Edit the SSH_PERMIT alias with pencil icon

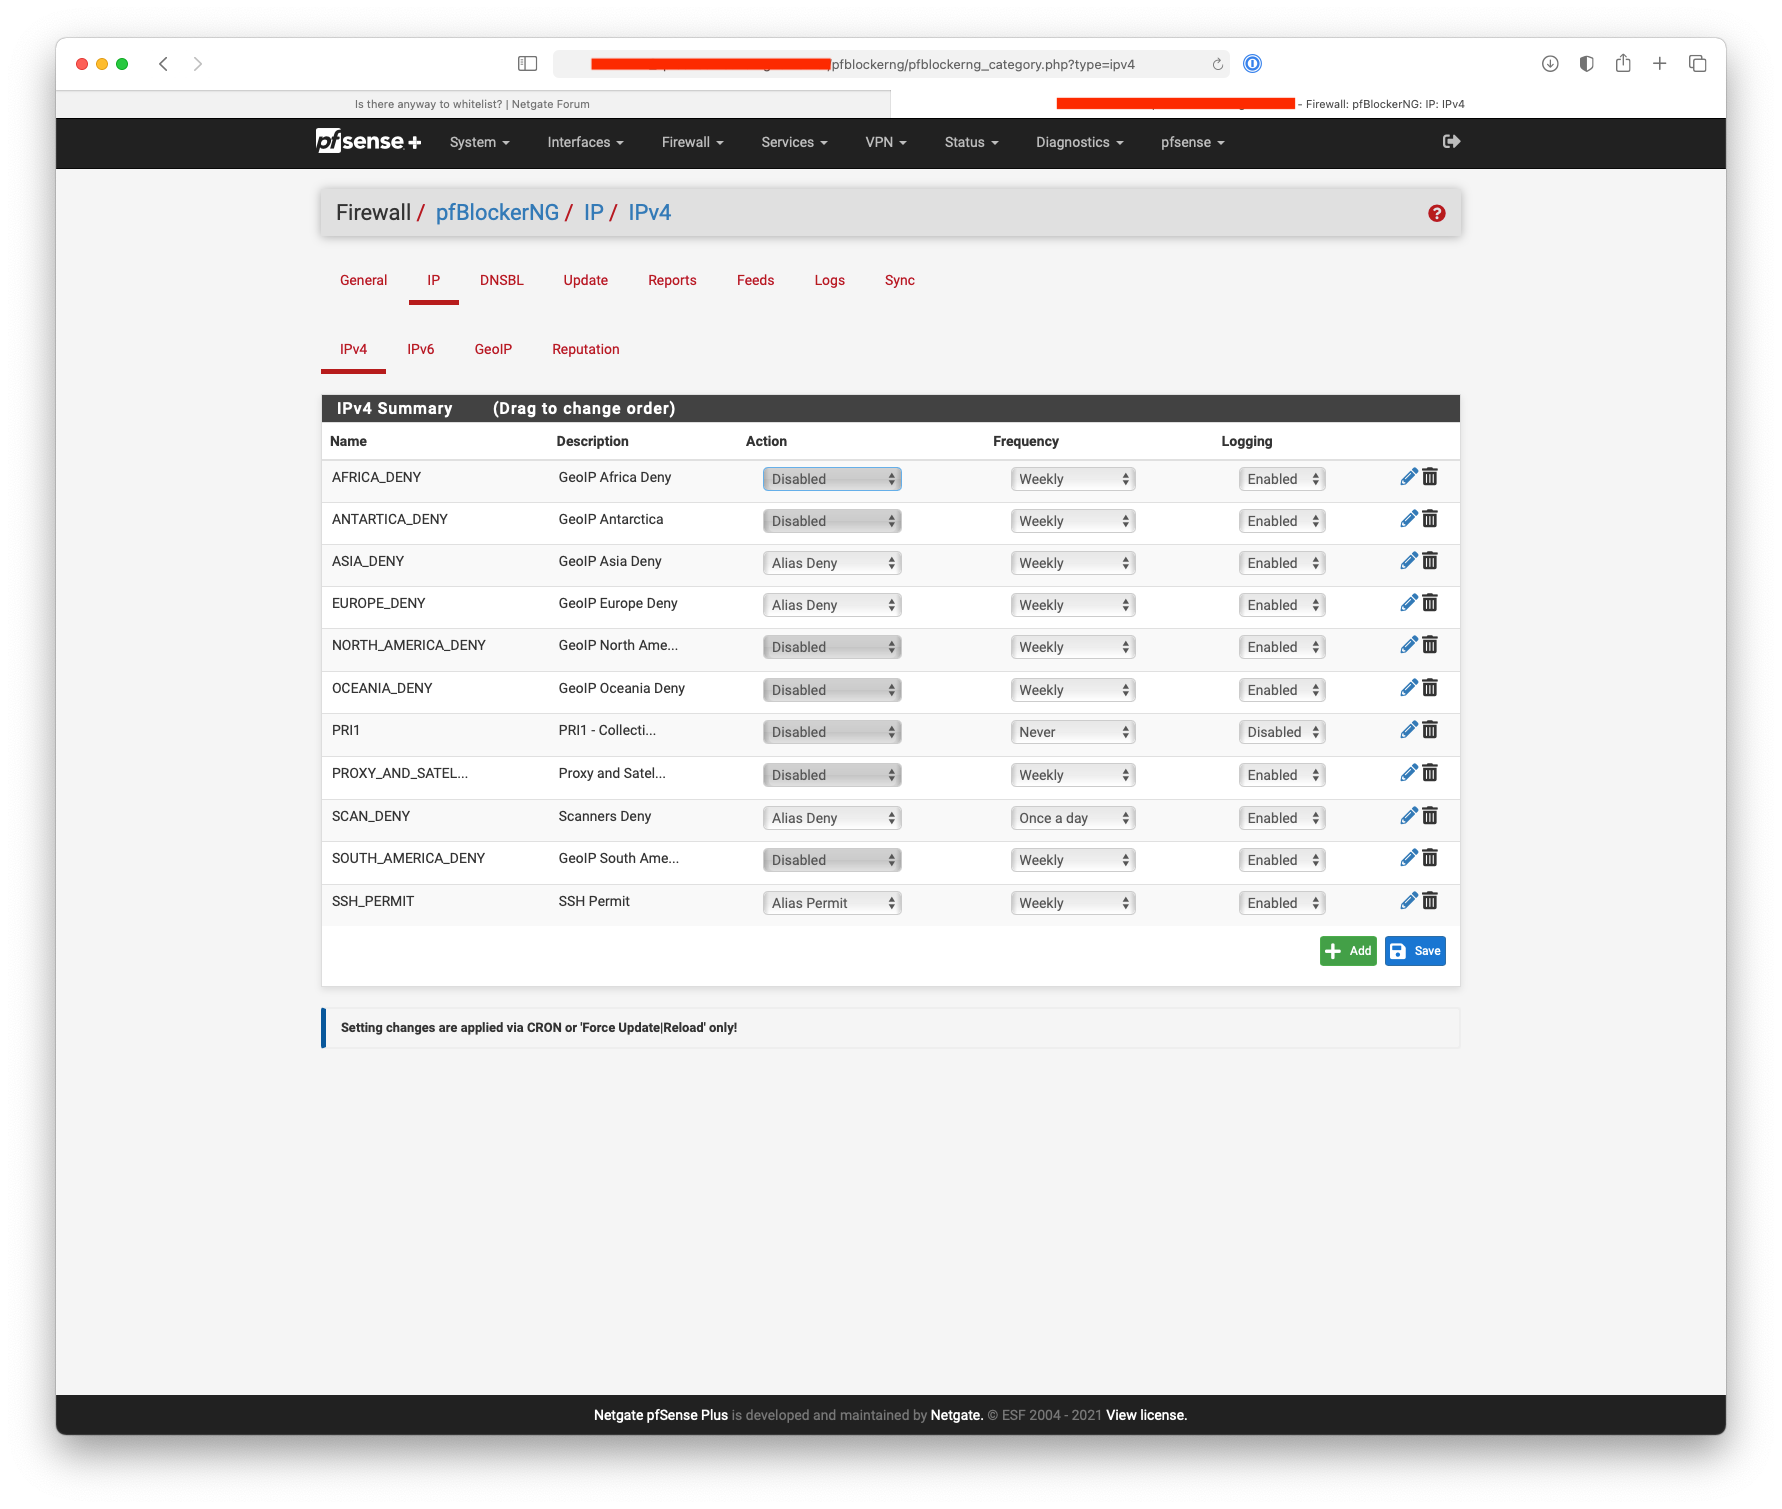(x=1408, y=901)
